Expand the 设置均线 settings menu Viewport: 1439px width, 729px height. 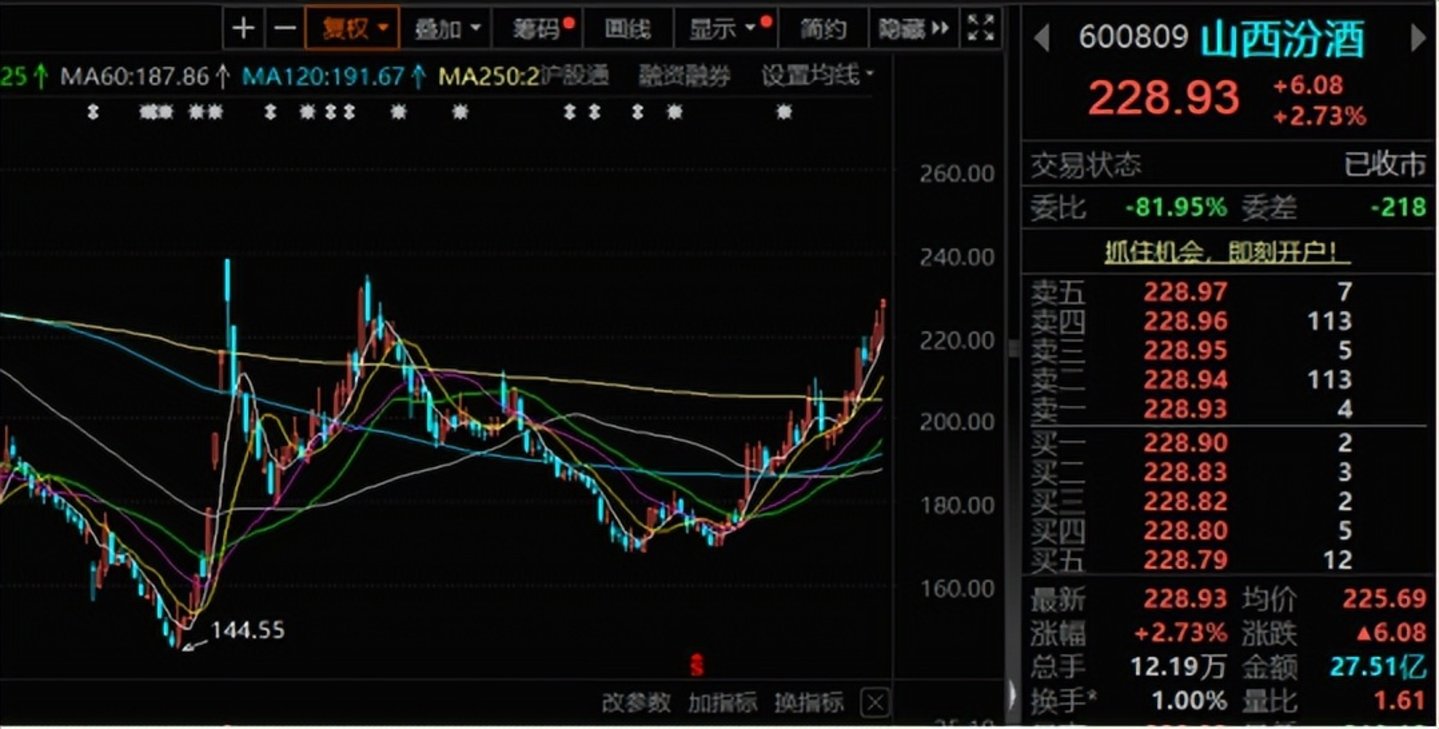click(x=817, y=75)
